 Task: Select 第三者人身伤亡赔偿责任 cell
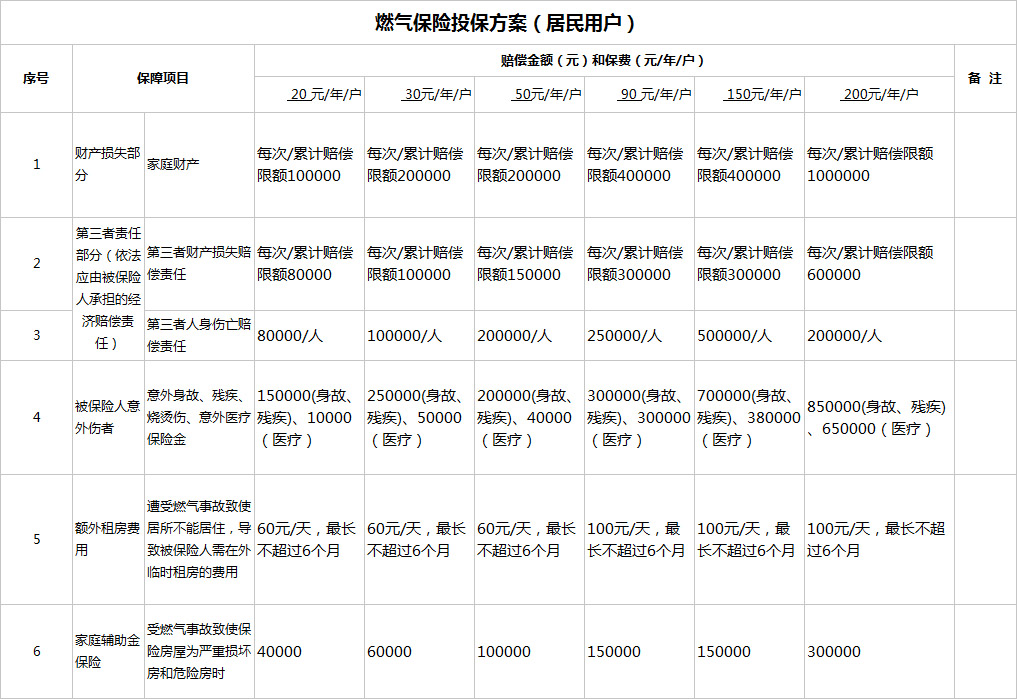tap(199, 335)
